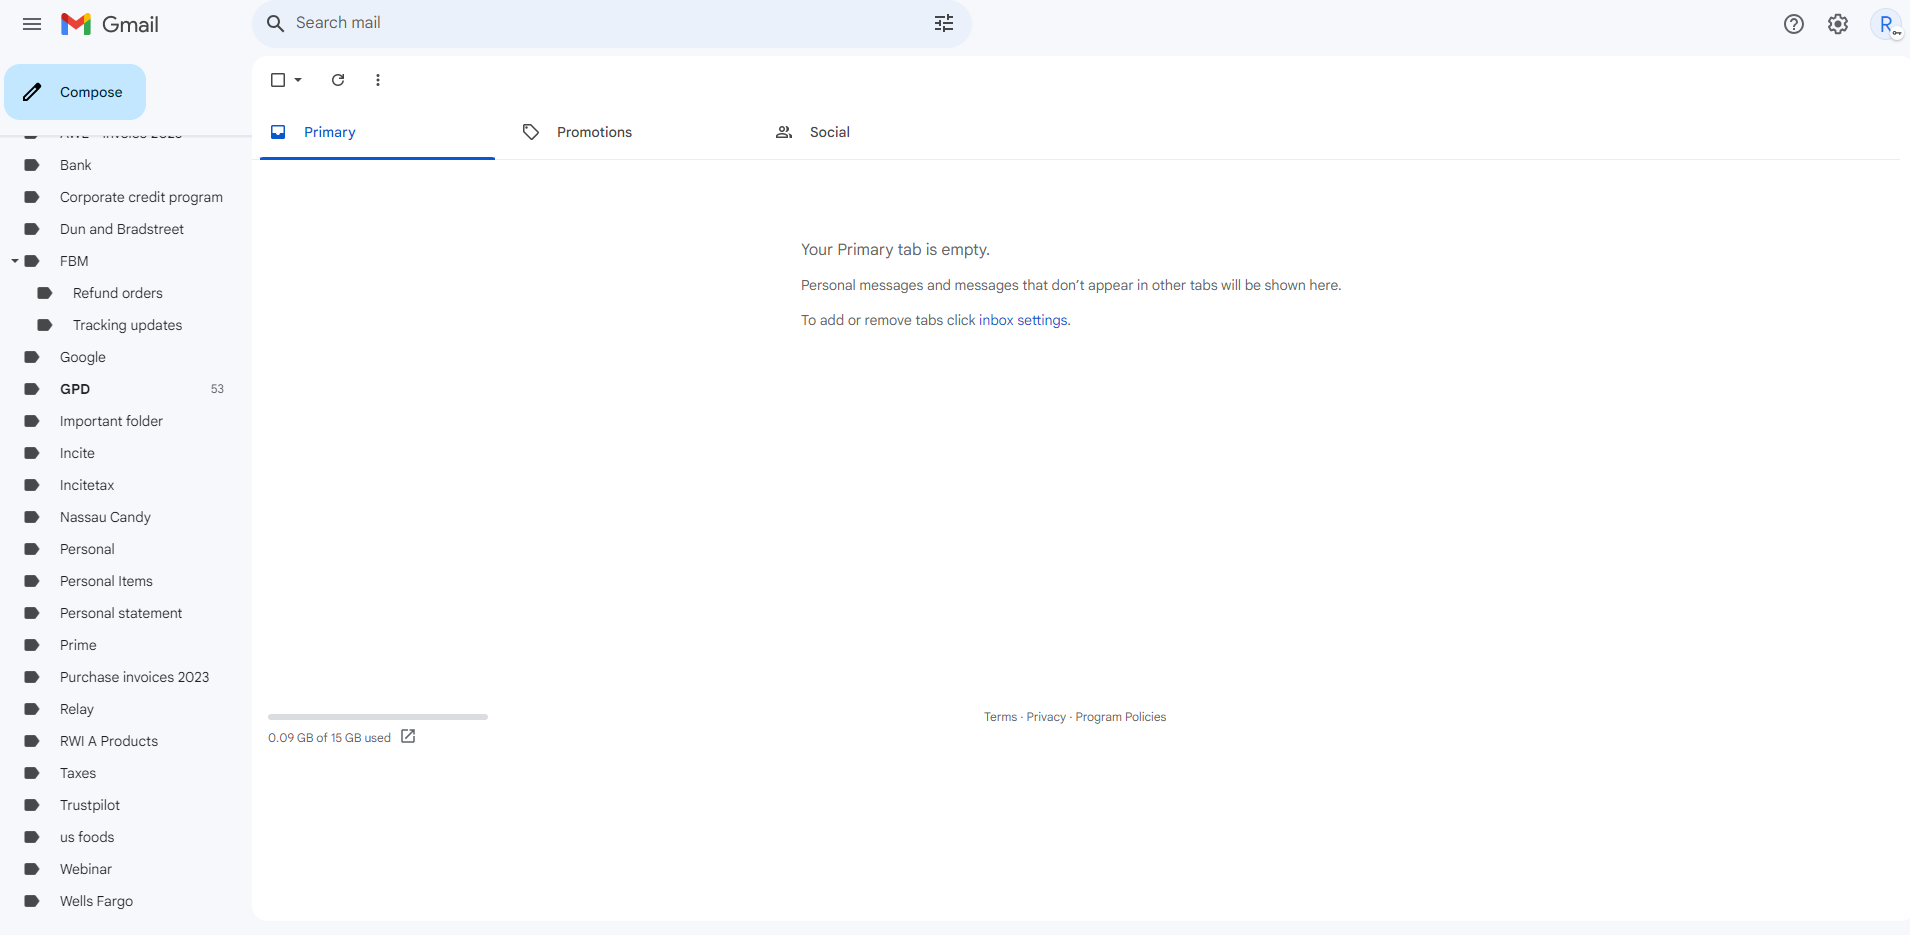Click the us foods label icon
The image size is (1910, 935).
32,837
